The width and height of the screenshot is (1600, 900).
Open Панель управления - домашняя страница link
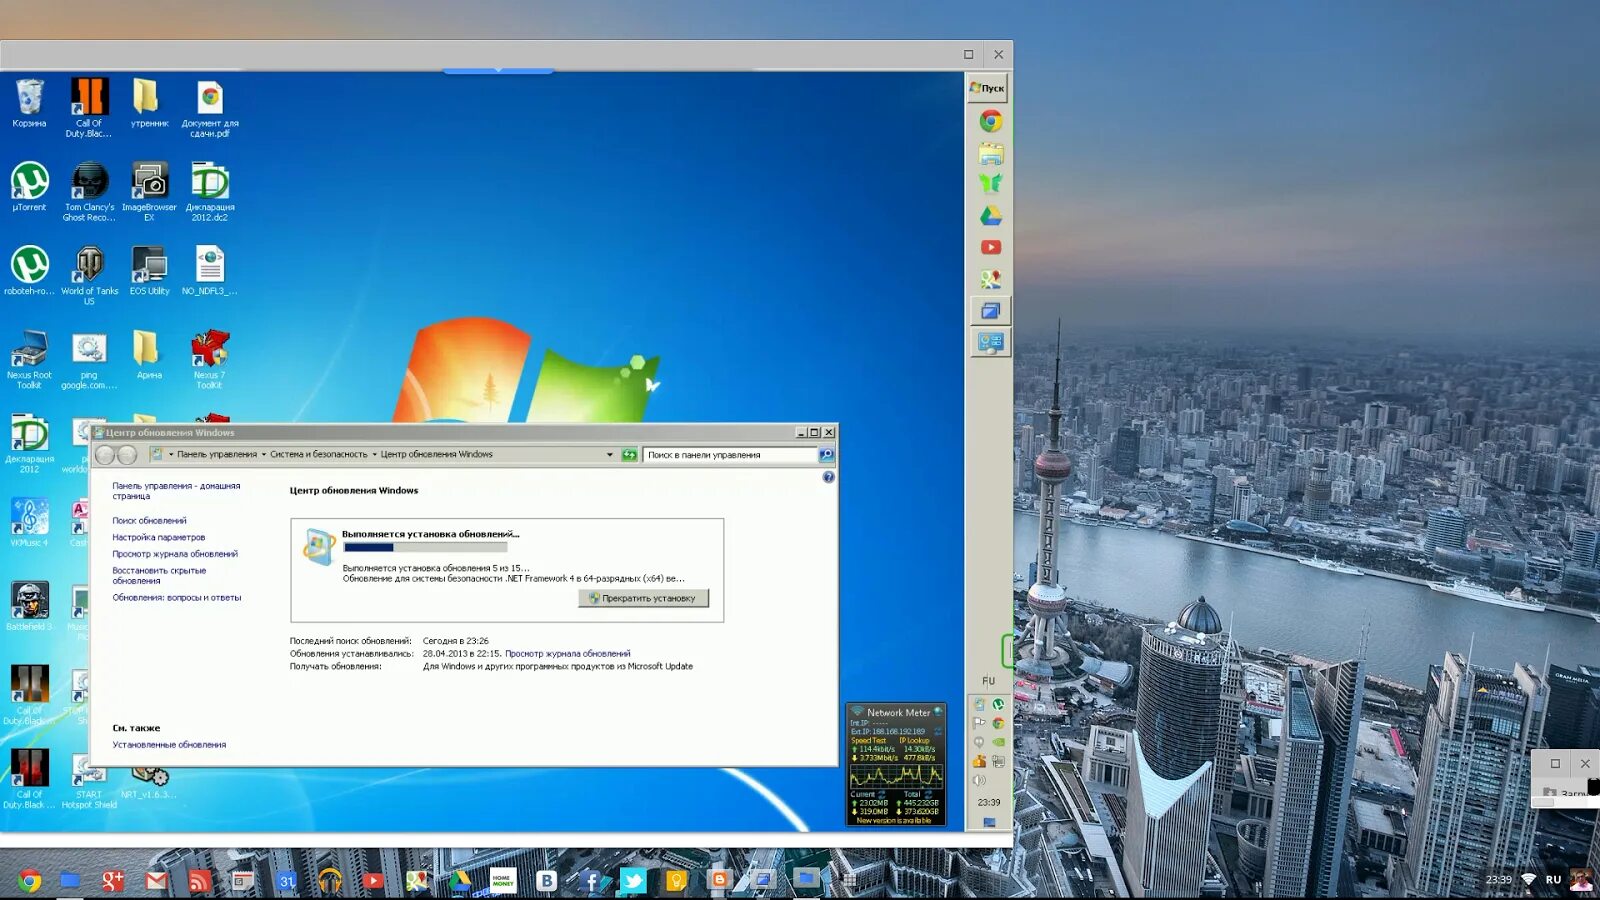coord(176,491)
